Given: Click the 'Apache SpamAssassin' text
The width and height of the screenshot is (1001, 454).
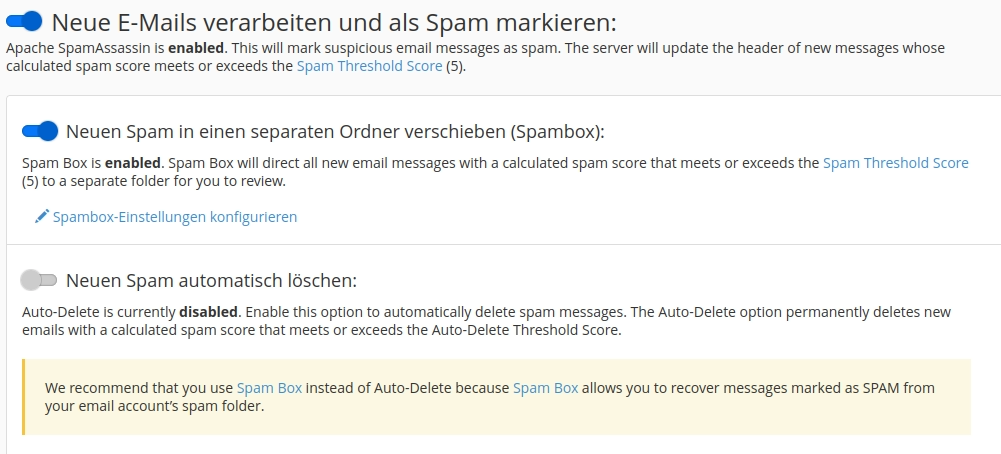Looking at the screenshot, I should pos(70,48).
